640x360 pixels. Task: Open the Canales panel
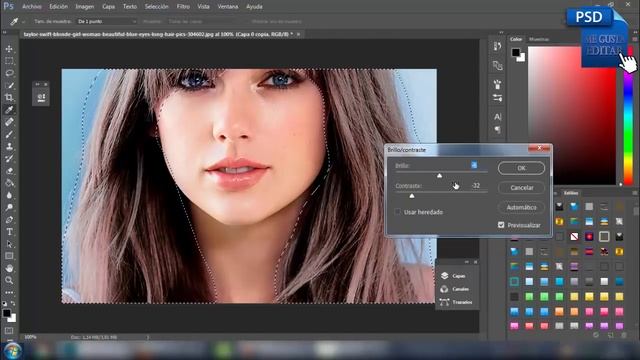tap(455, 289)
